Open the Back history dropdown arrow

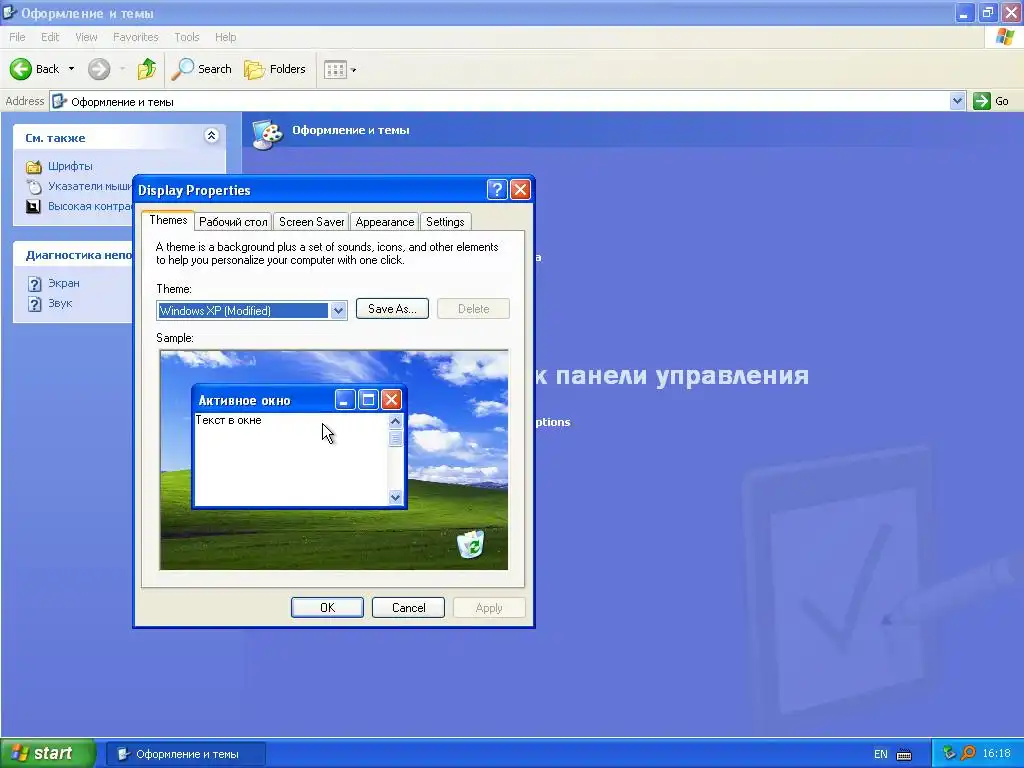(x=71, y=69)
